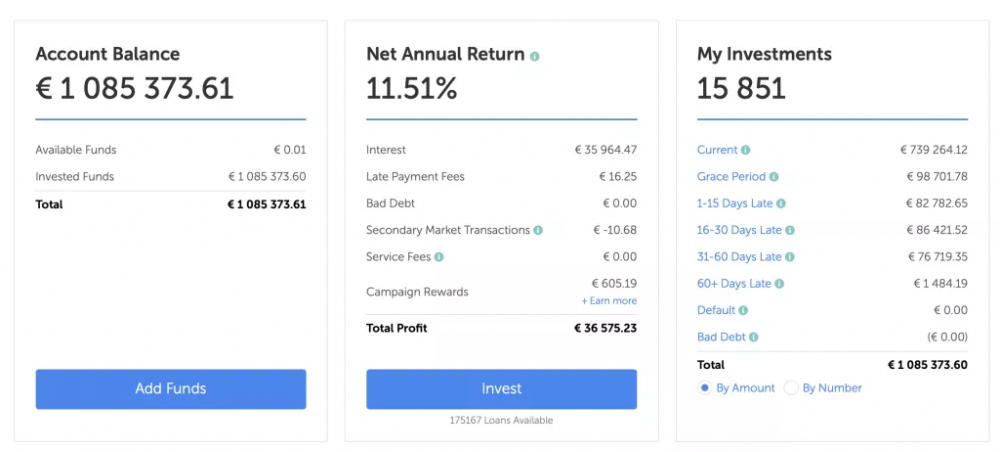Click info icon next to Net Annual Return

pos(534,57)
